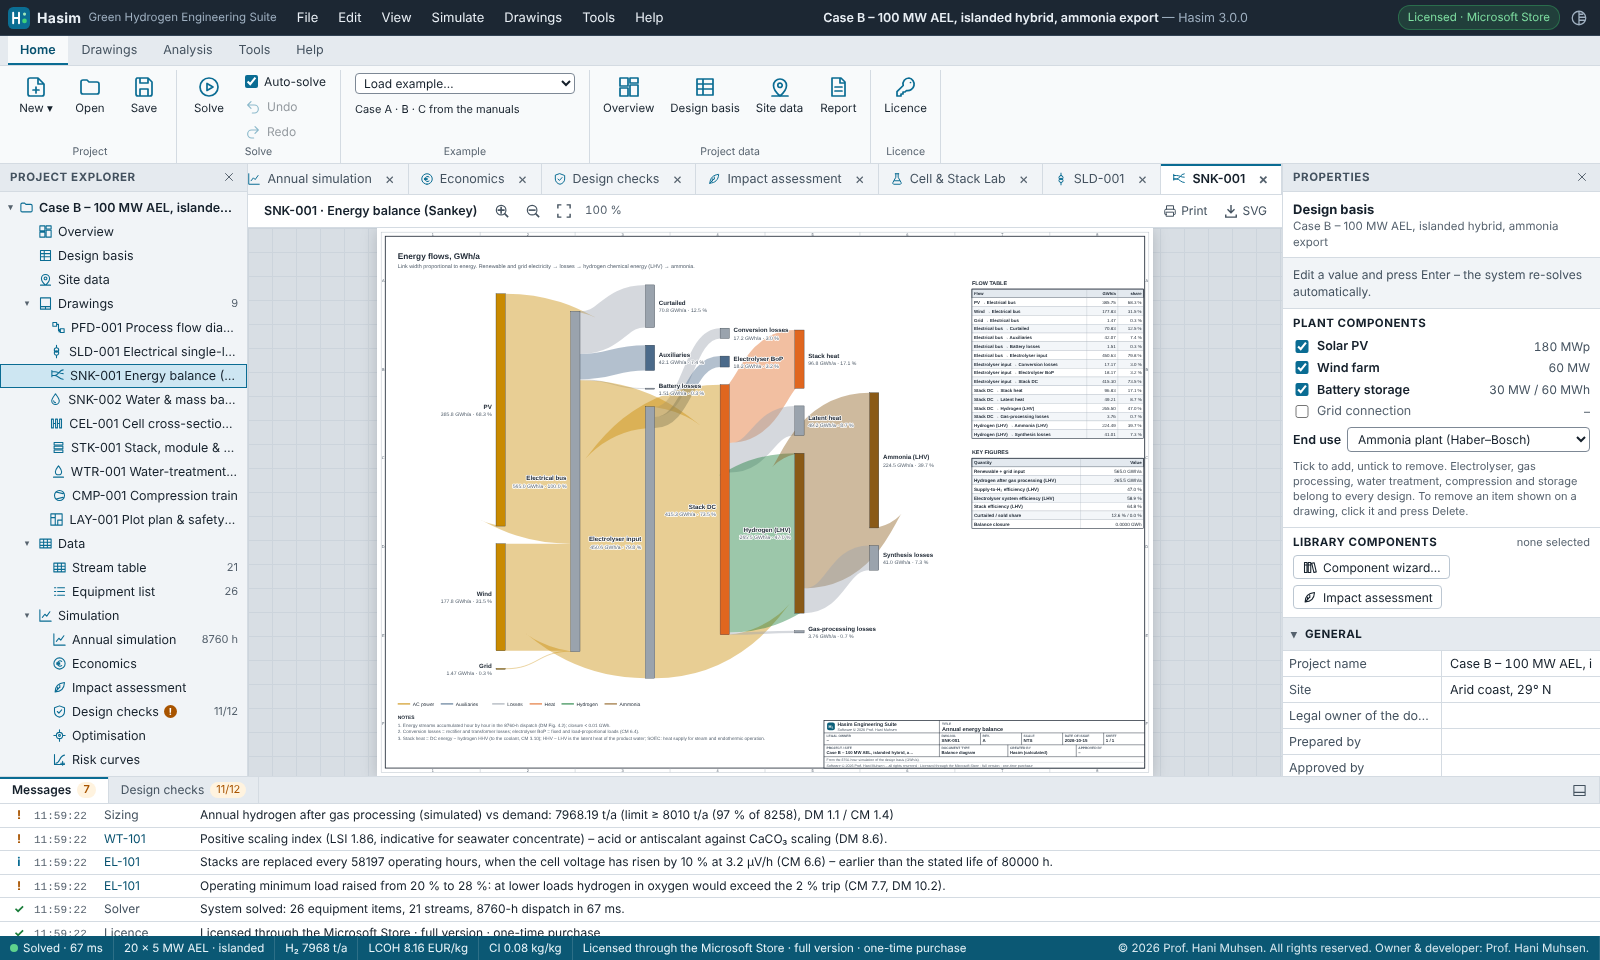Print the SNK-001 drawing
The image size is (1600, 960).
click(1185, 211)
